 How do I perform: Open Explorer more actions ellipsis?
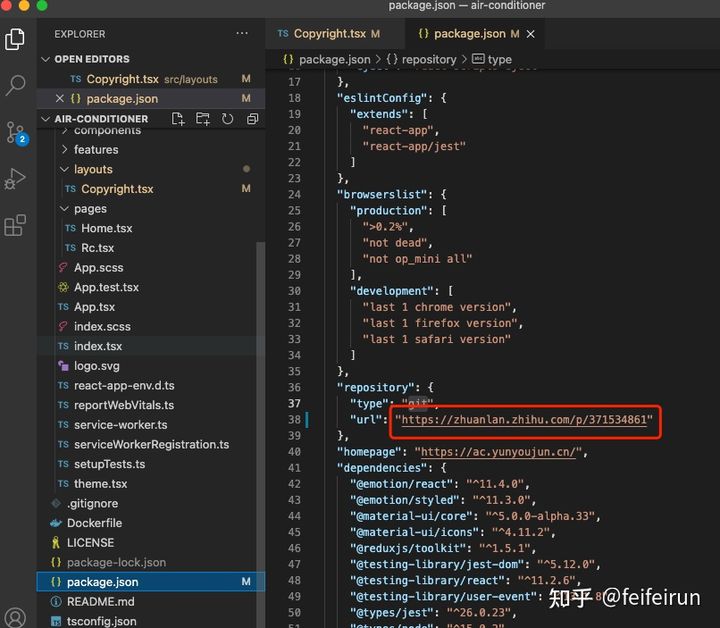click(x=242, y=34)
